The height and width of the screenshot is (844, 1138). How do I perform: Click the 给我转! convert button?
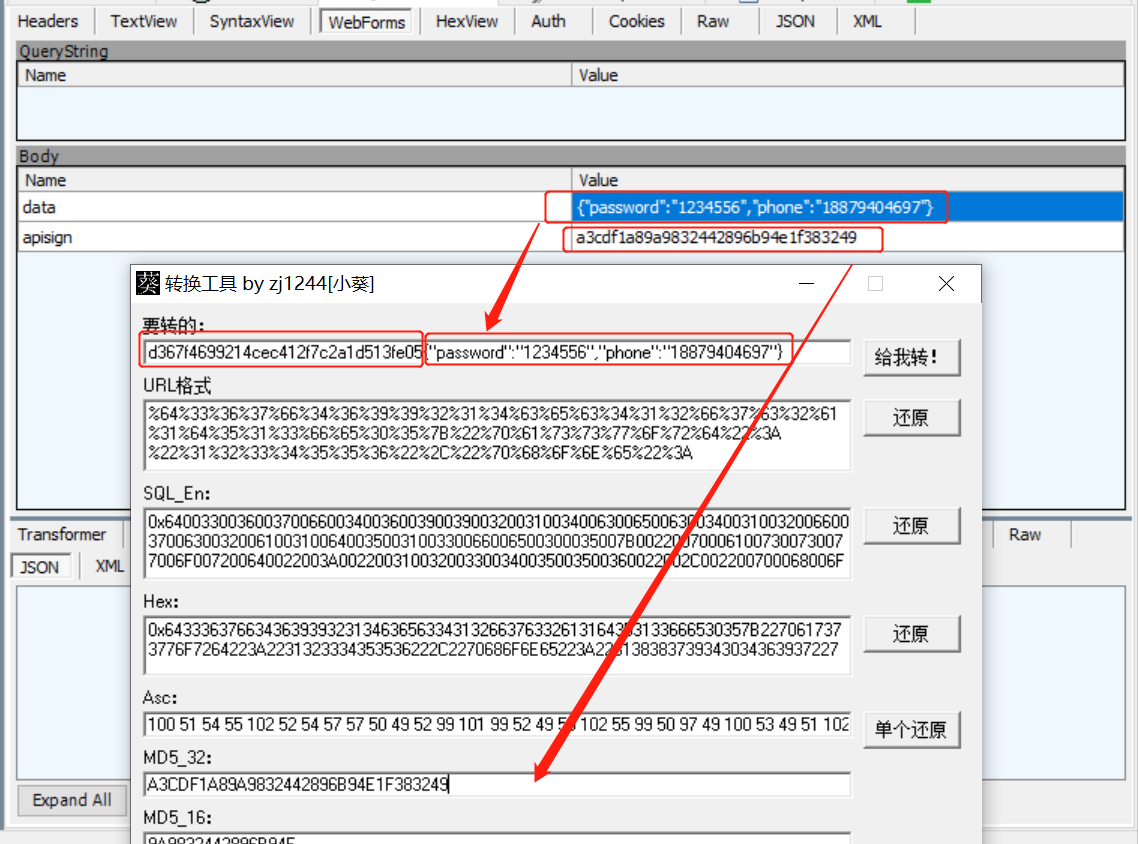912,358
